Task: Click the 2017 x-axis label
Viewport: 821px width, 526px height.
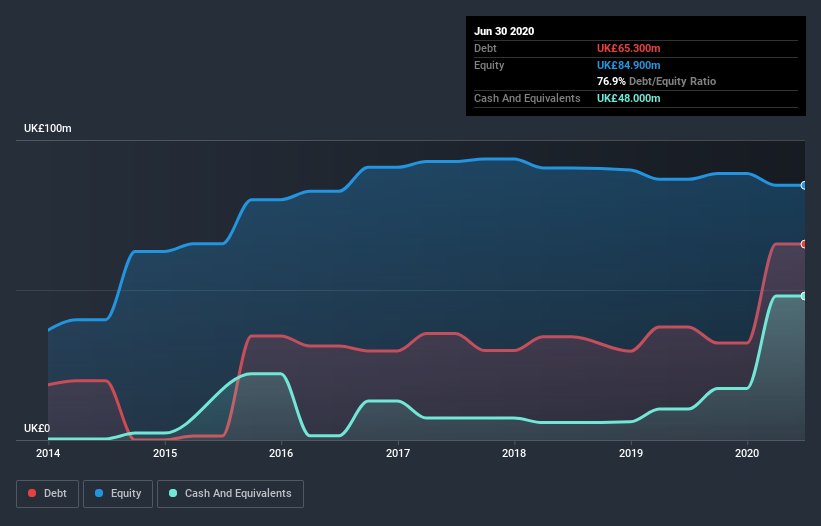Action: [x=398, y=453]
